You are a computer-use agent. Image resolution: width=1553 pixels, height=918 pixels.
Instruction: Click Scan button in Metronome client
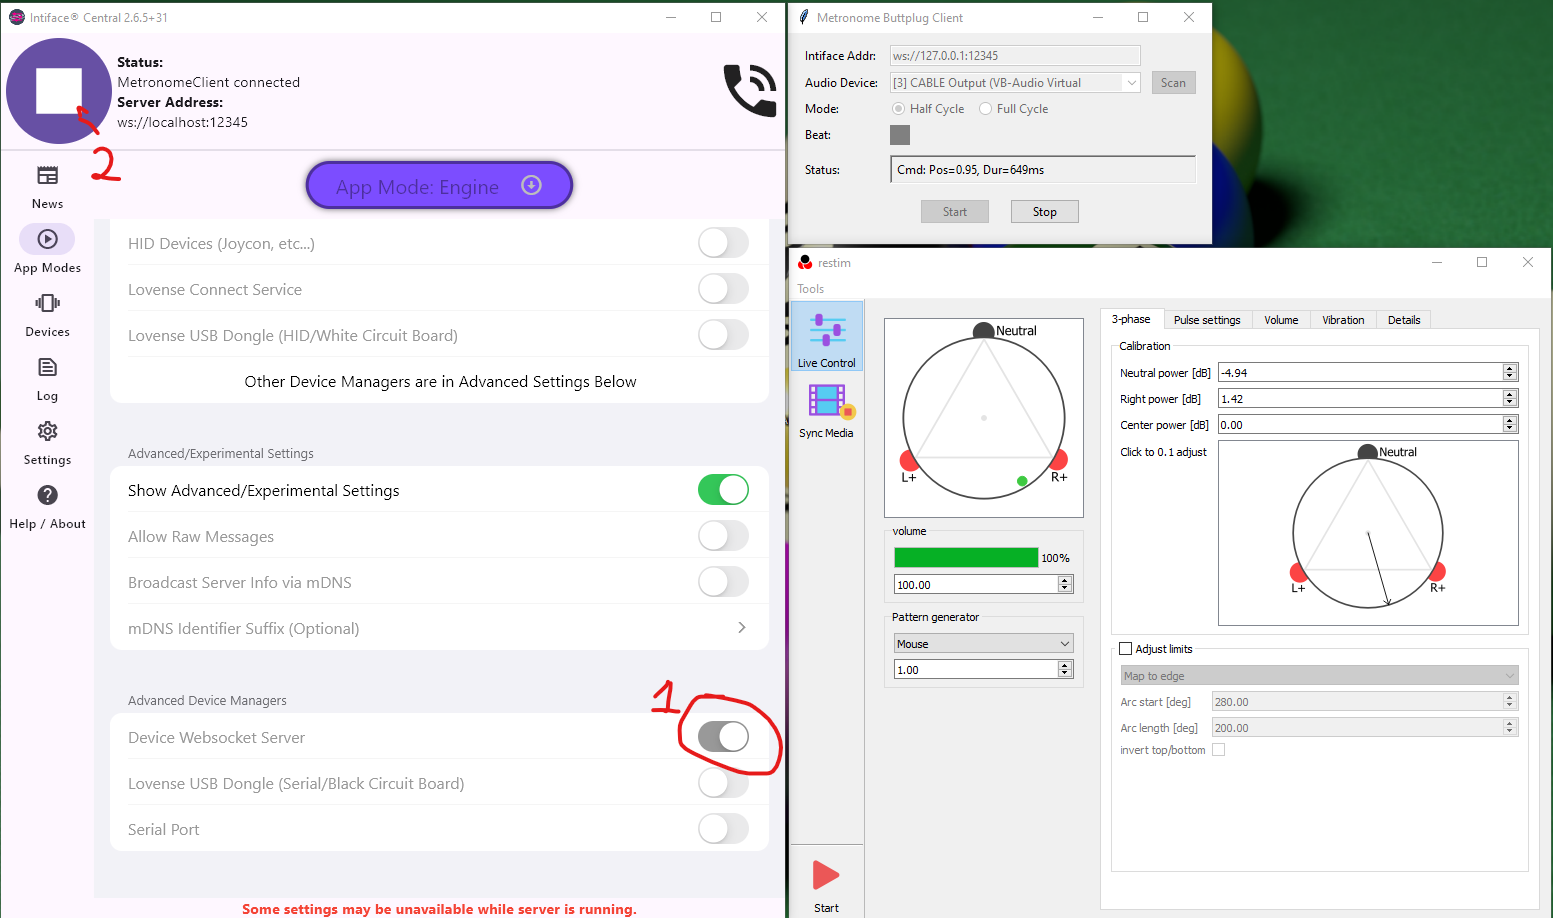pyautogui.click(x=1174, y=83)
